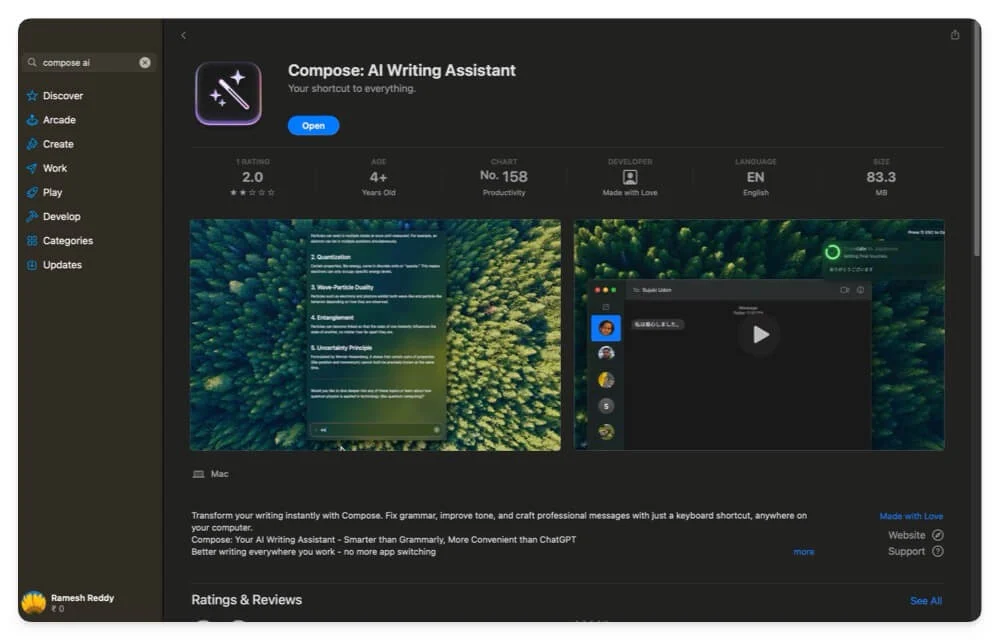
Task: Click the 83.3 MB size value
Action: (881, 177)
